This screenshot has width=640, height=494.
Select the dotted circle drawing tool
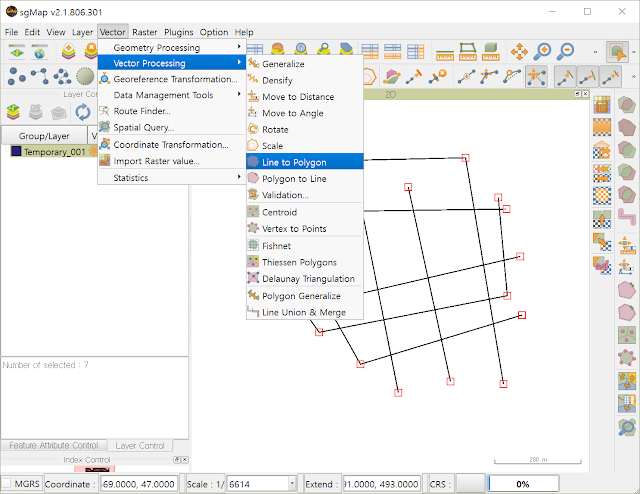85,76
